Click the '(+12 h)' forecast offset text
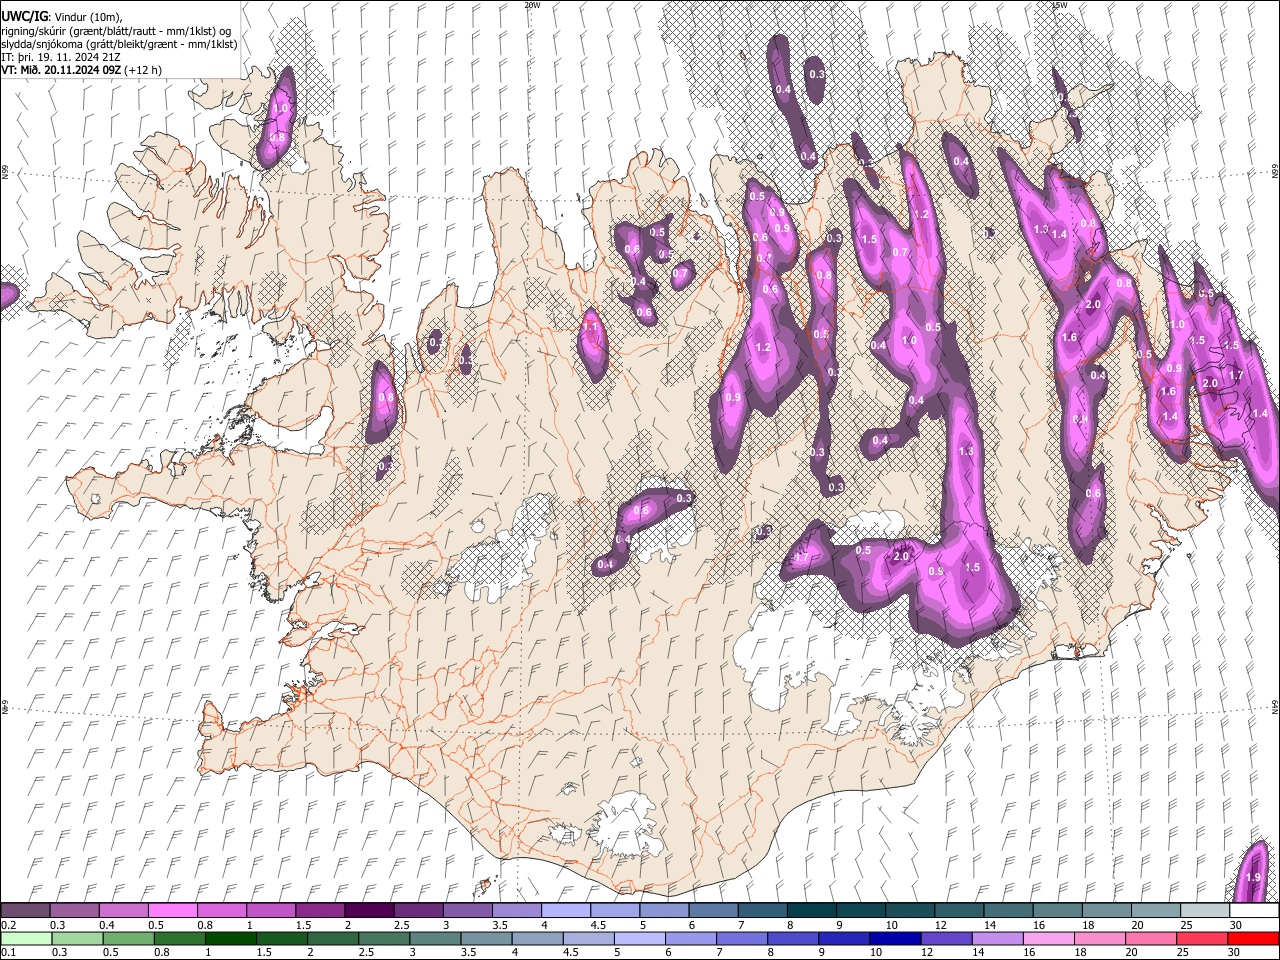Image resolution: width=1280 pixels, height=960 pixels. 144,70
